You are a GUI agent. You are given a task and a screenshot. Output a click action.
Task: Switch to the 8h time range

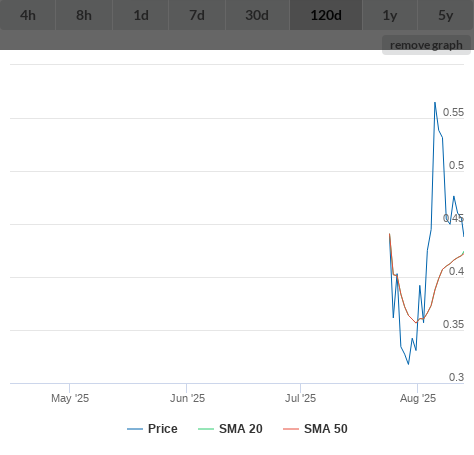[x=84, y=15]
